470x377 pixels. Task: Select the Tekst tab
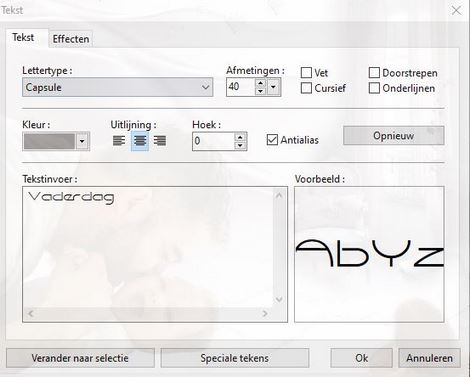23,37
